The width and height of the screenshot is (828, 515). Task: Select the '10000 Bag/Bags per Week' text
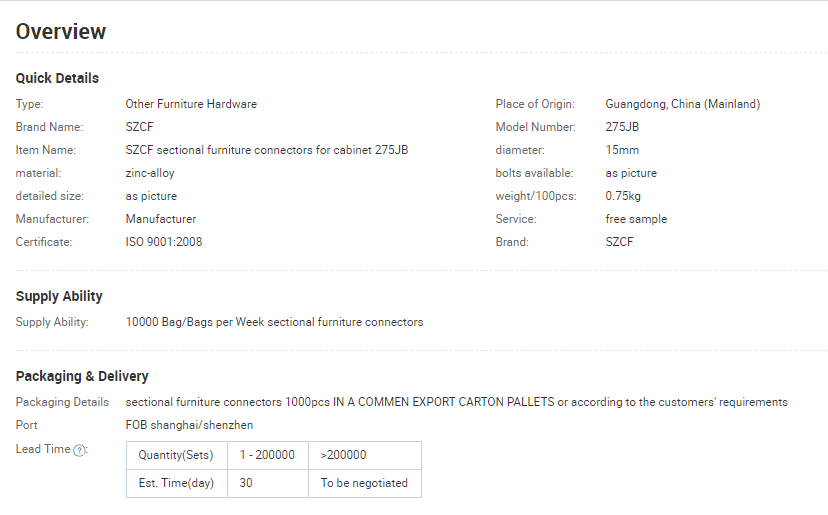pyautogui.click(x=195, y=322)
